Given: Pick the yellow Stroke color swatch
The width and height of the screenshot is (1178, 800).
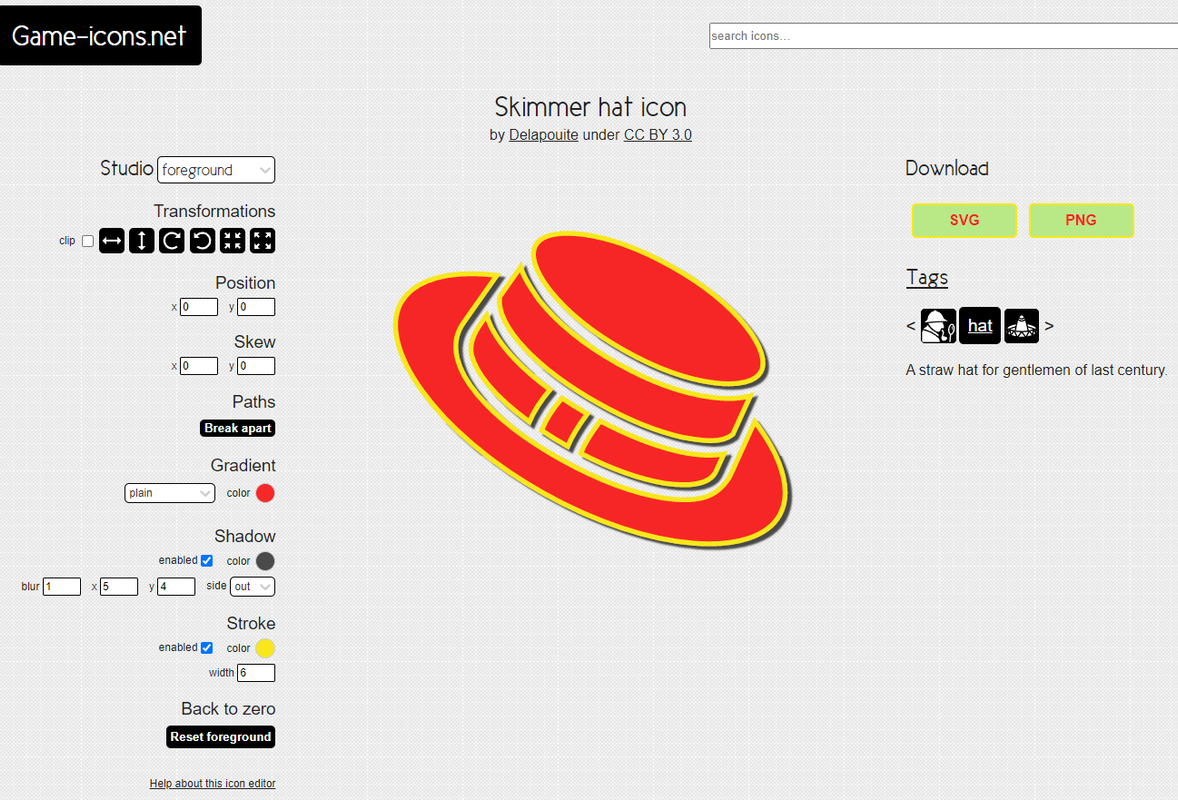Looking at the screenshot, I should (265, 648).
